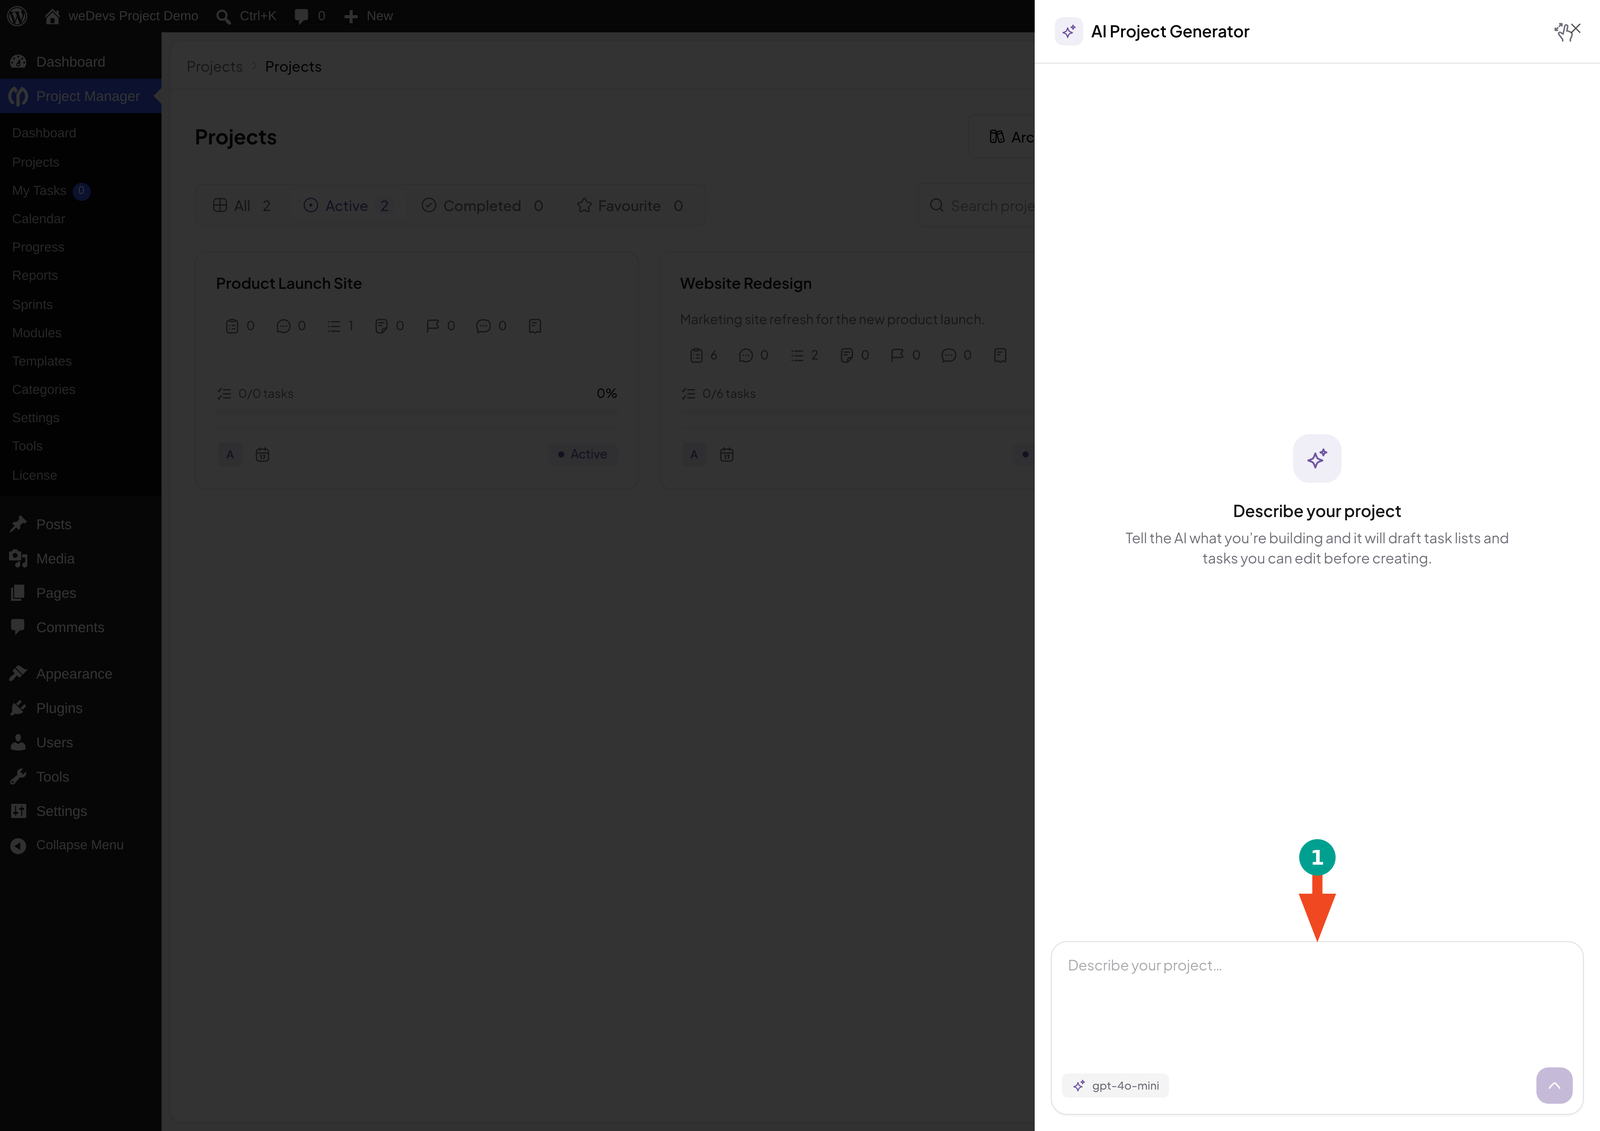This screenshot has height=1131, width=1600.
Task: Click task list icon on Product Launch Site
Action: click(334, 326)
